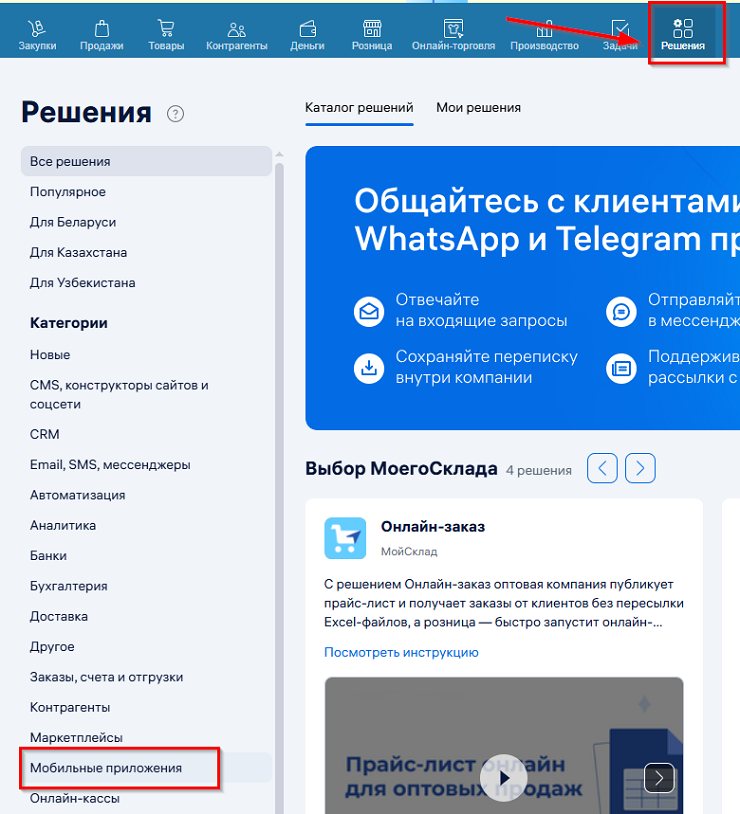
Task: Click the Посмотреть инструкцию link
Action: (401, 653)
